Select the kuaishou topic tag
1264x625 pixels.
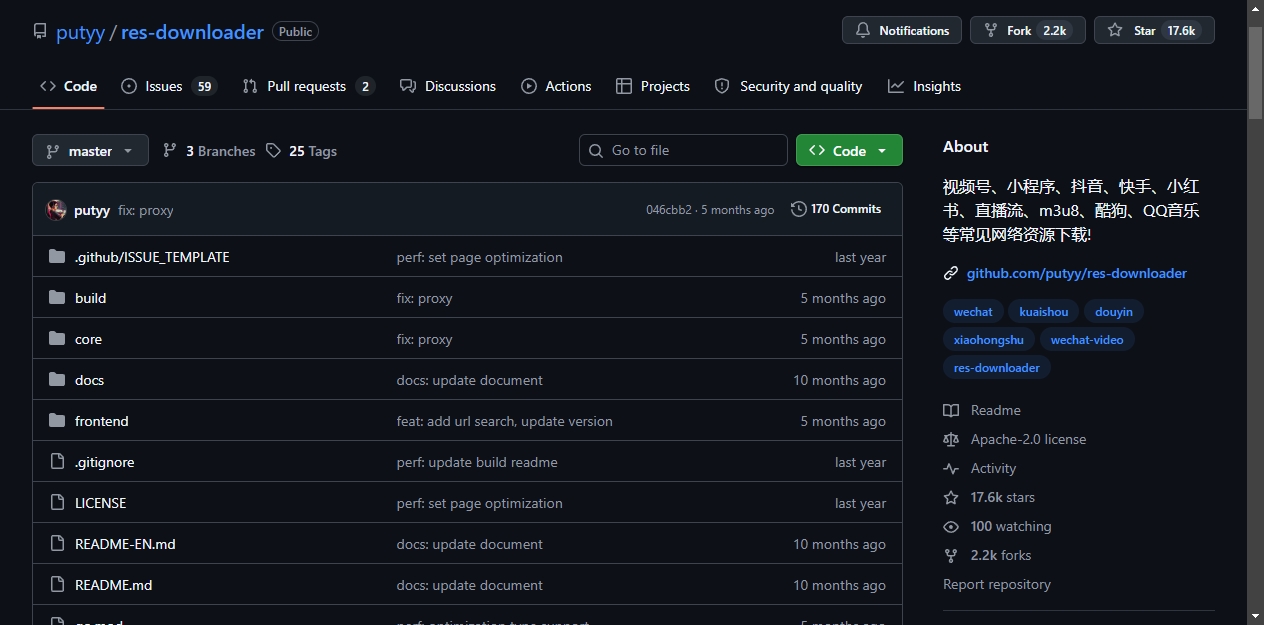pos(1044,312)
